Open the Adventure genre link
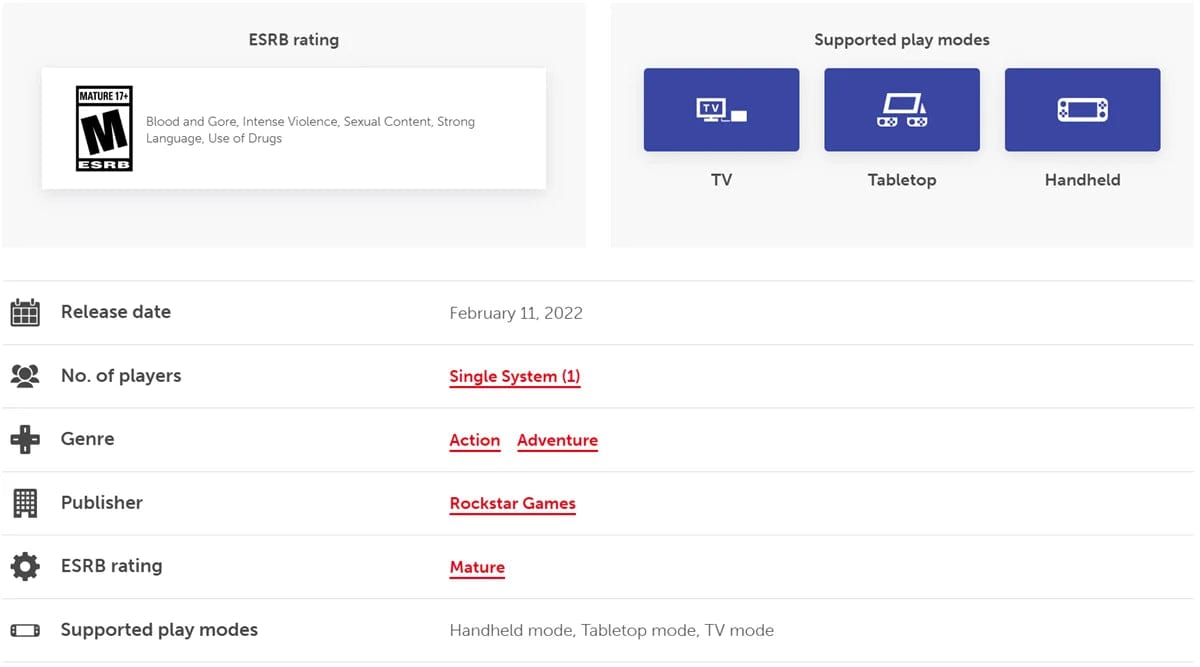 tap(557, 440)
